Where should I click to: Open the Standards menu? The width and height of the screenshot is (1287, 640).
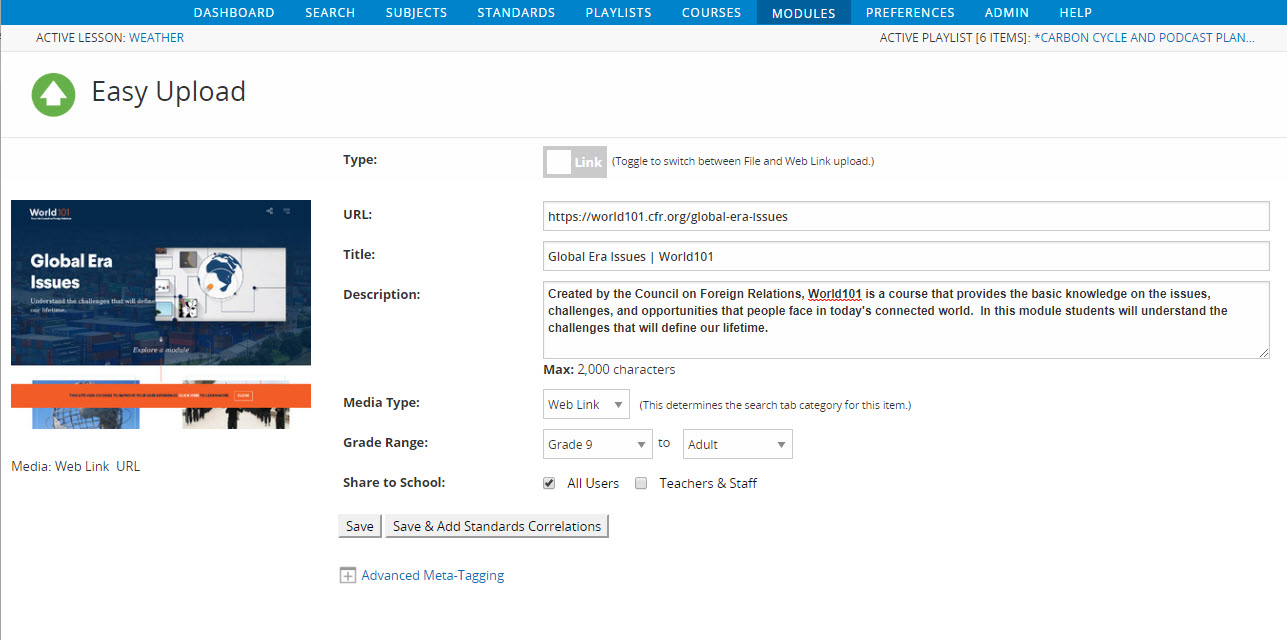(x=516, y=12)
